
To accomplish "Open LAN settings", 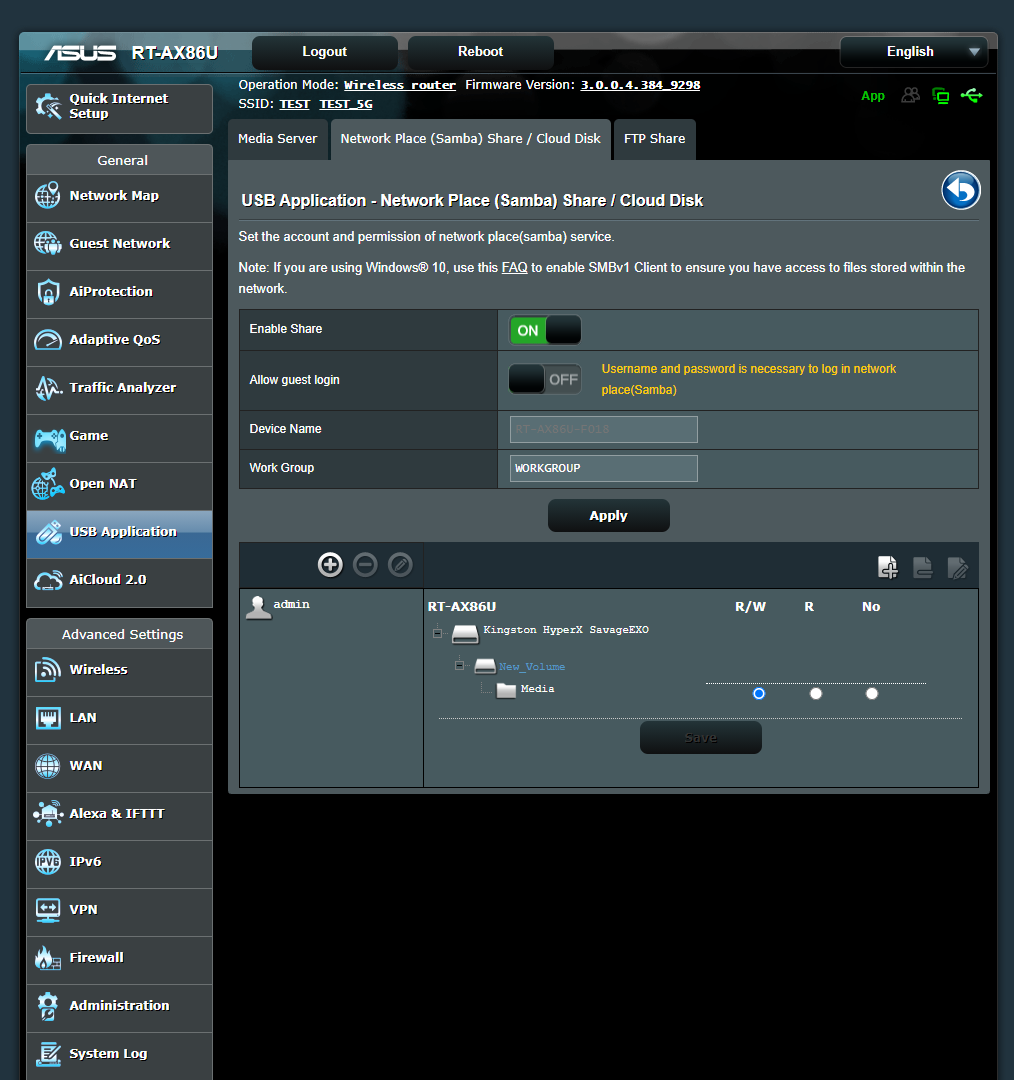I will coord(119,720).
